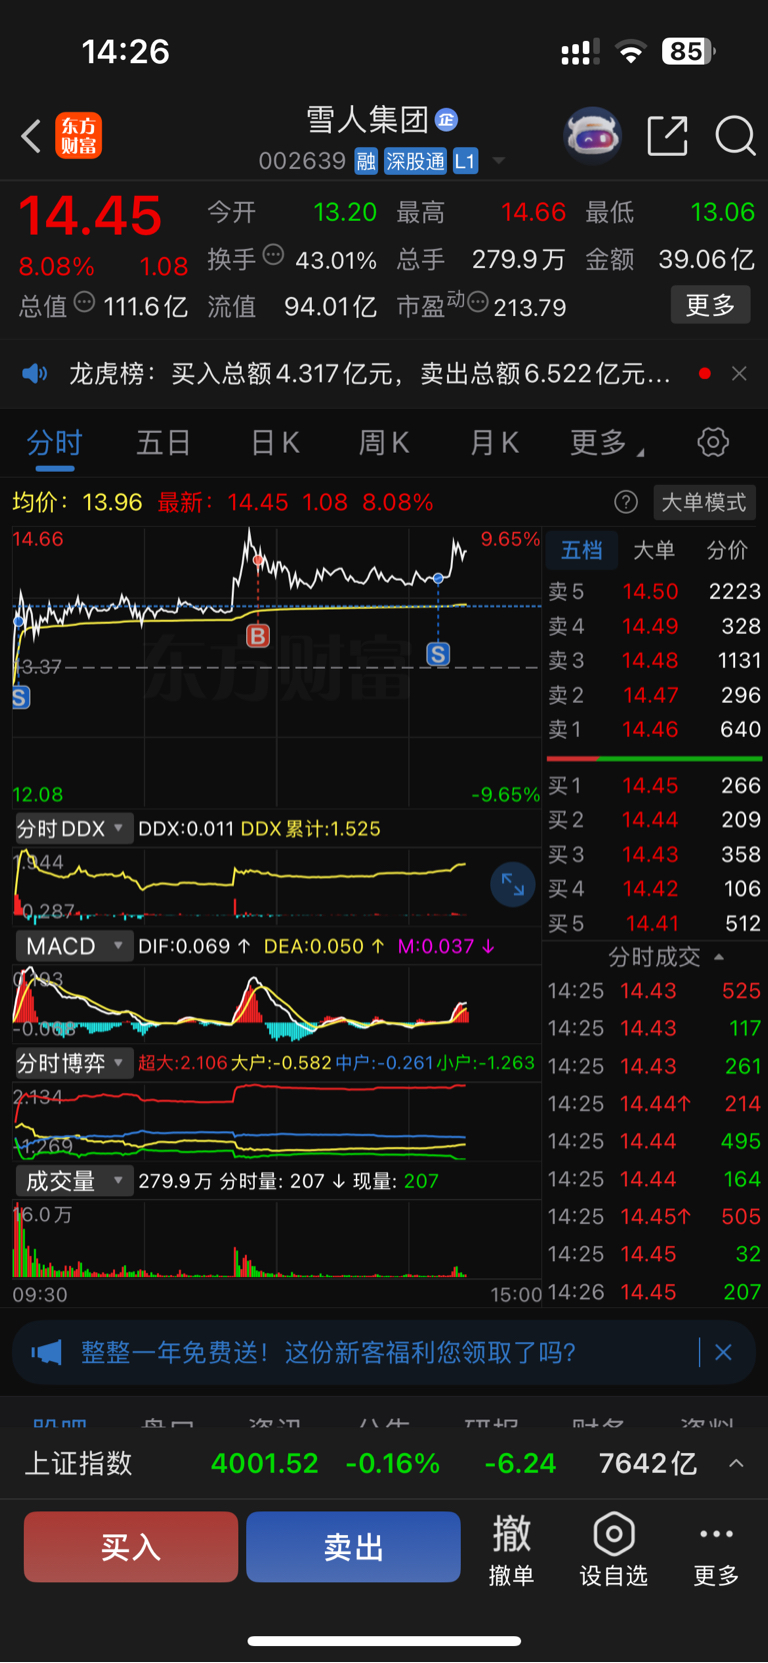Tap the share export icon

[667, 135]
